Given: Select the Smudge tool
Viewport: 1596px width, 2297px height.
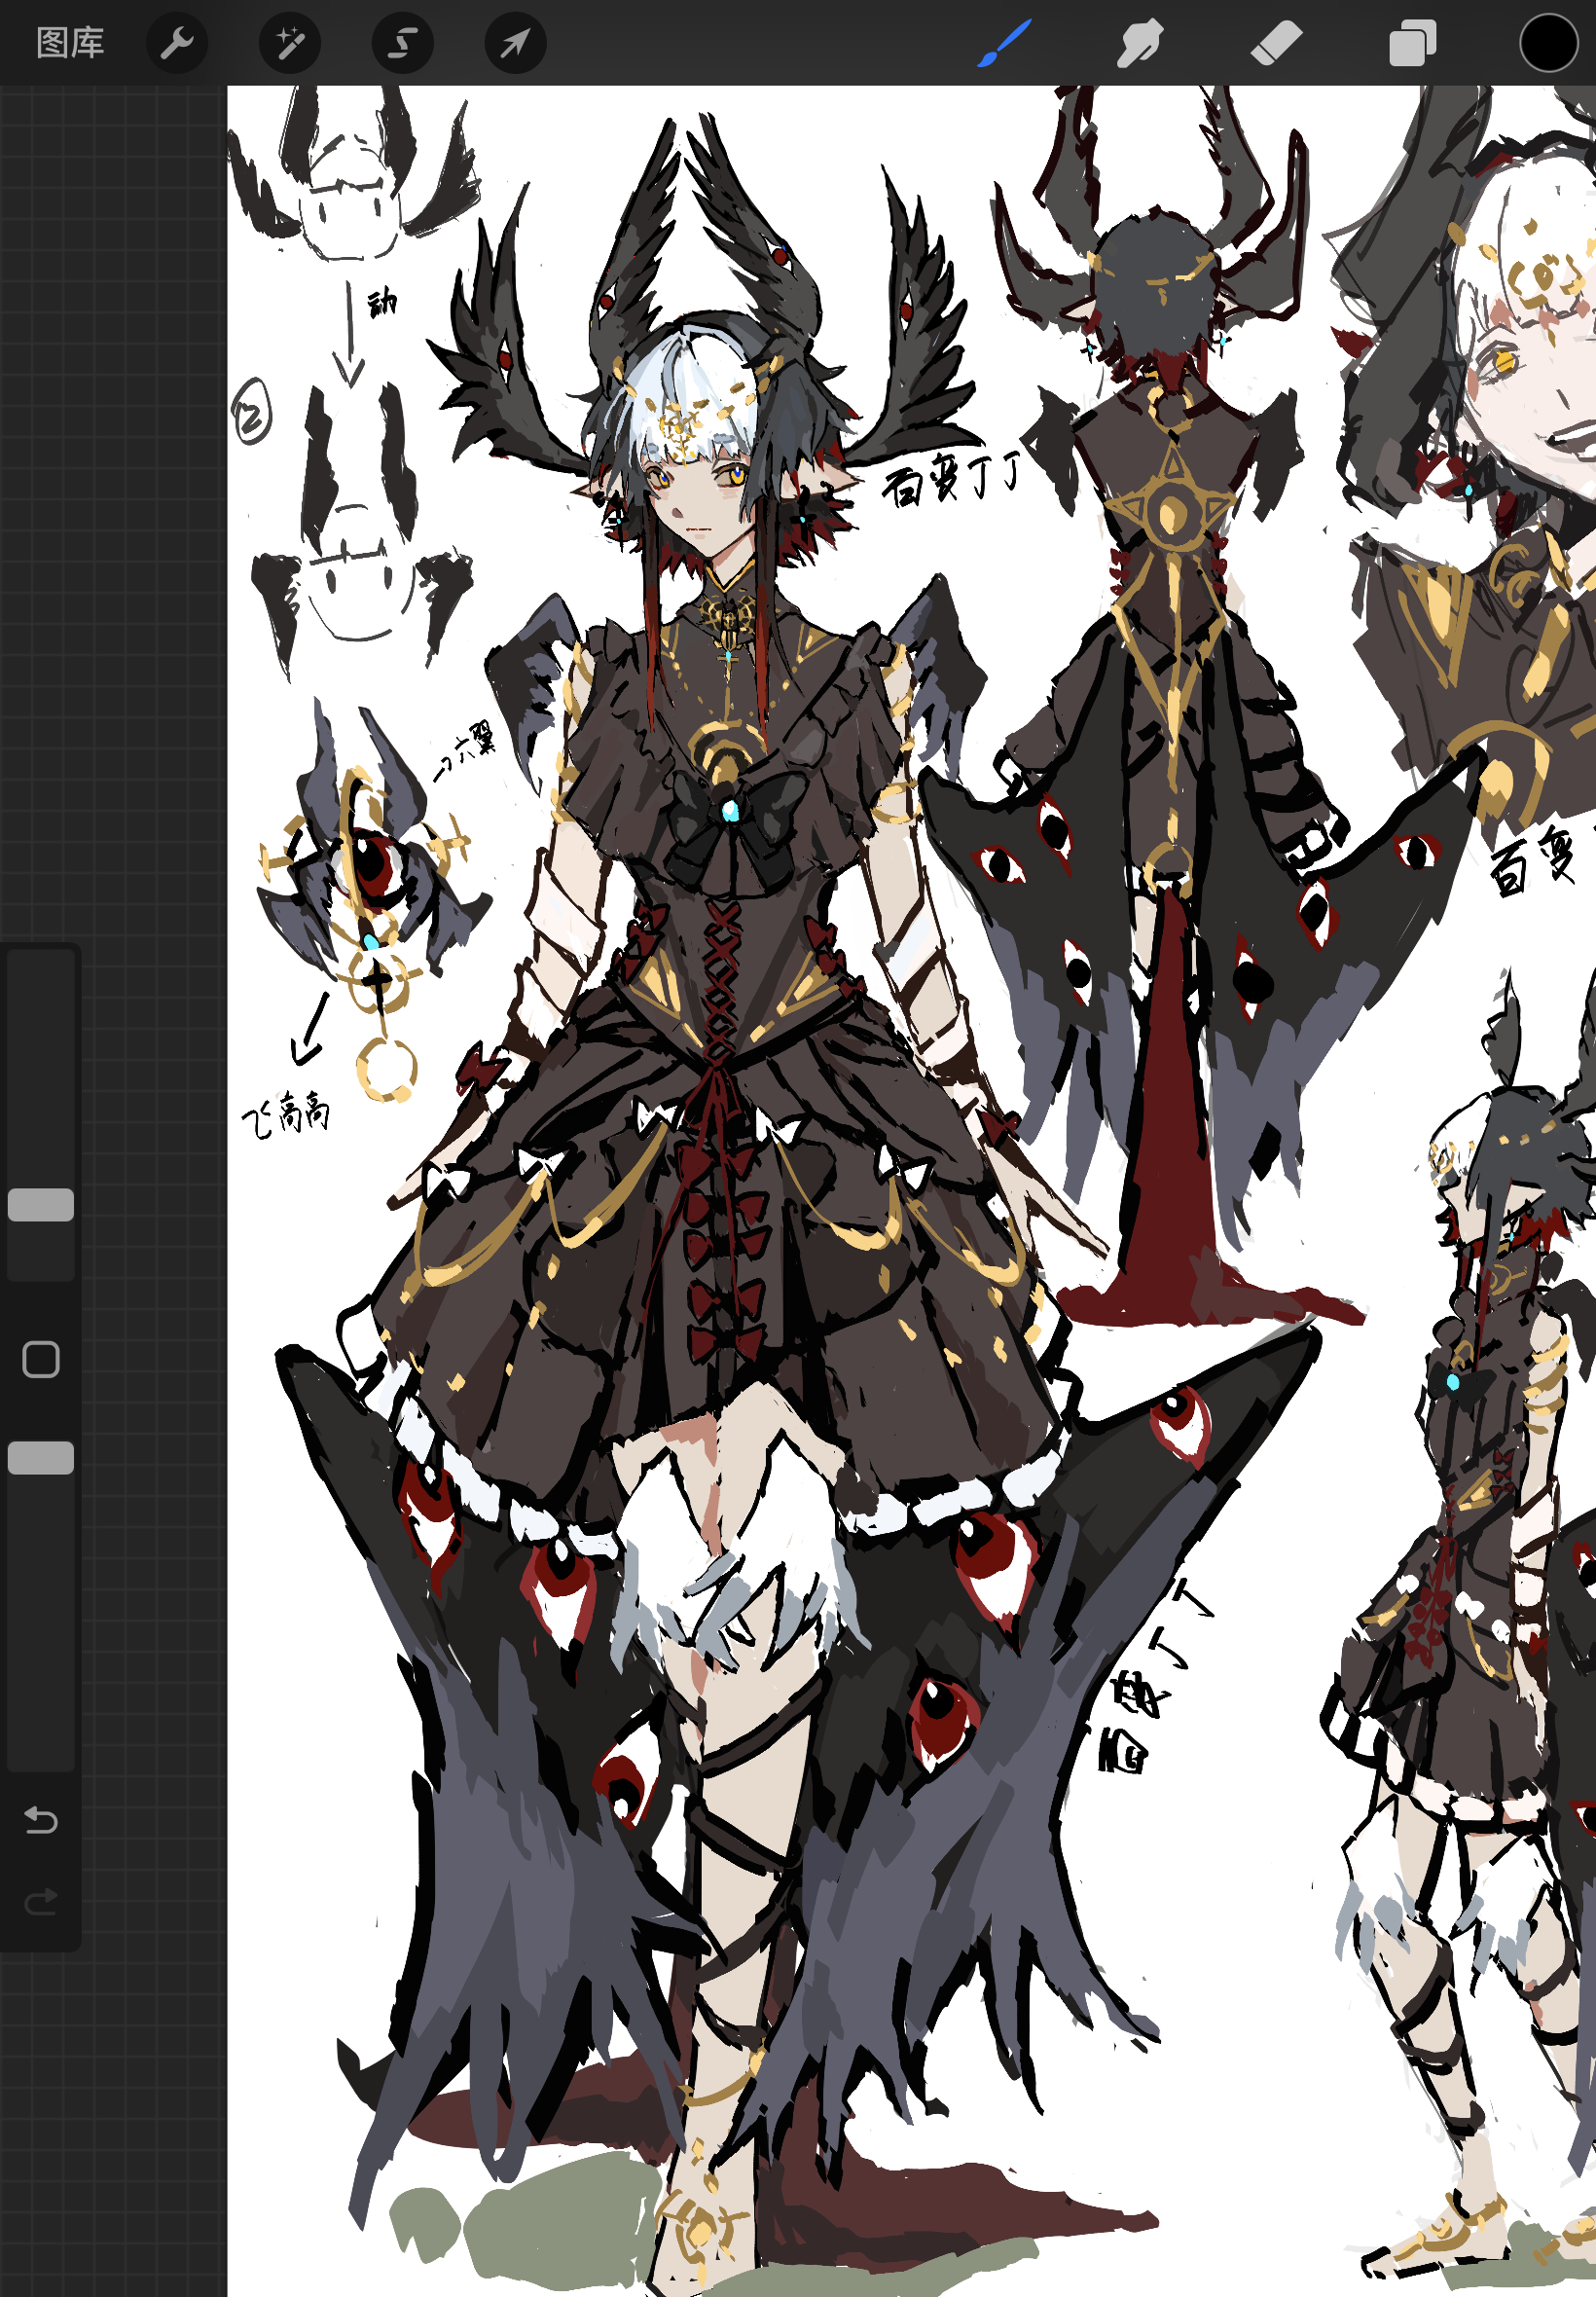Looking at the screenshot, I should tap(1139, 43).
